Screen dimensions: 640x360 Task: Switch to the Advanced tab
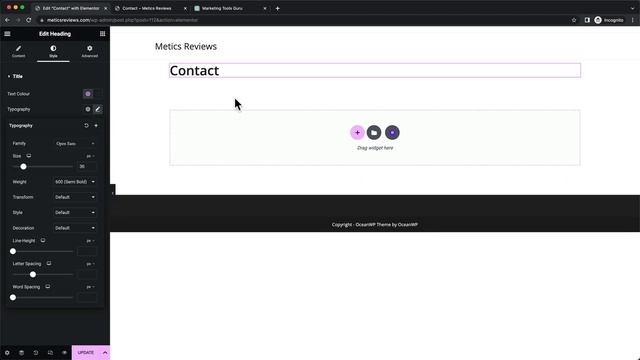89,51
